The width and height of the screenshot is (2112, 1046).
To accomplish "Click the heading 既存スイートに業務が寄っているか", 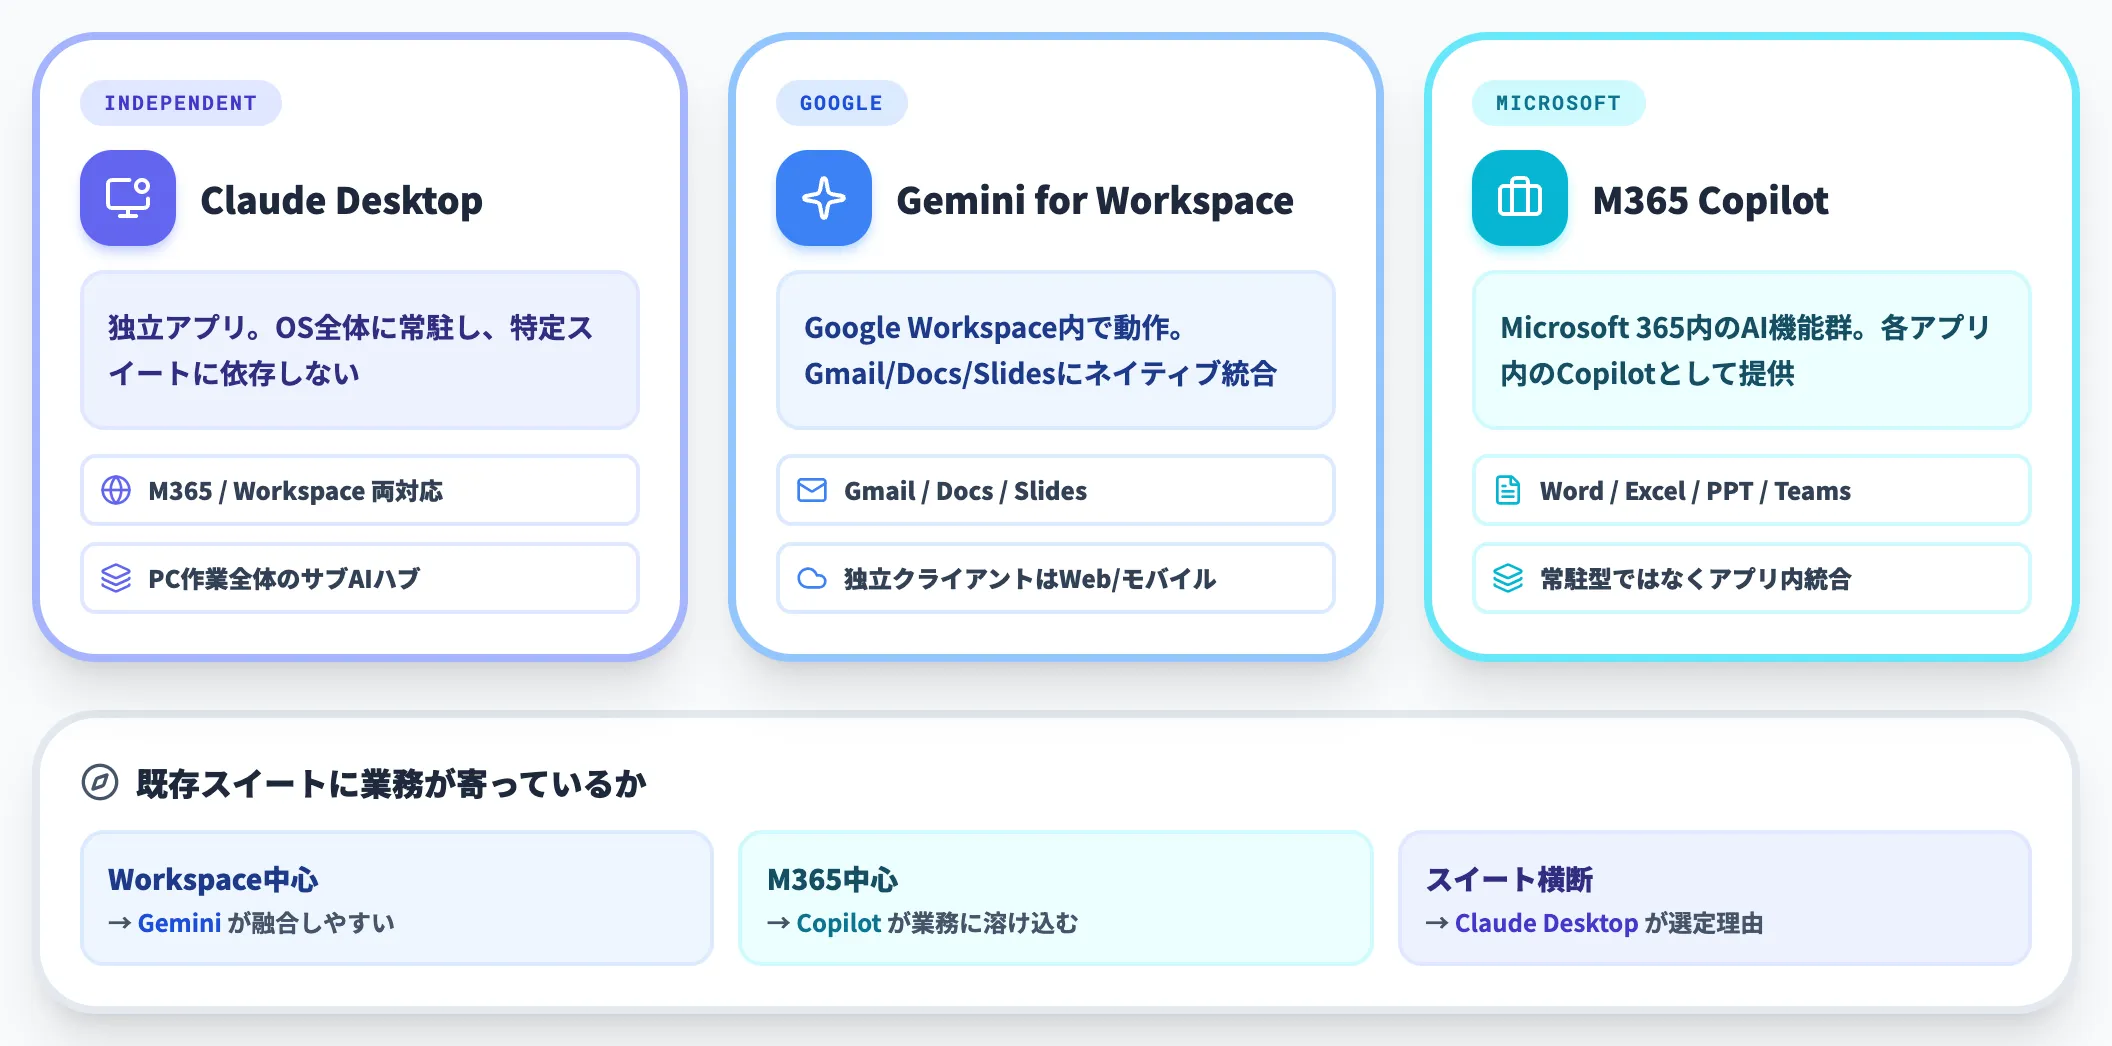I will click(x=391, y=783).
